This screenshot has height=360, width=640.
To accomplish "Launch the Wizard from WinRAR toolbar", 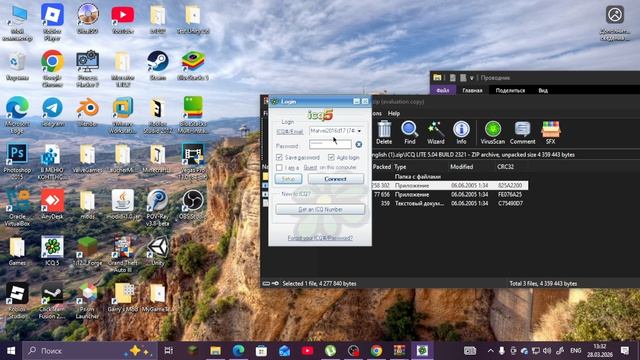I will pos(436,133).
